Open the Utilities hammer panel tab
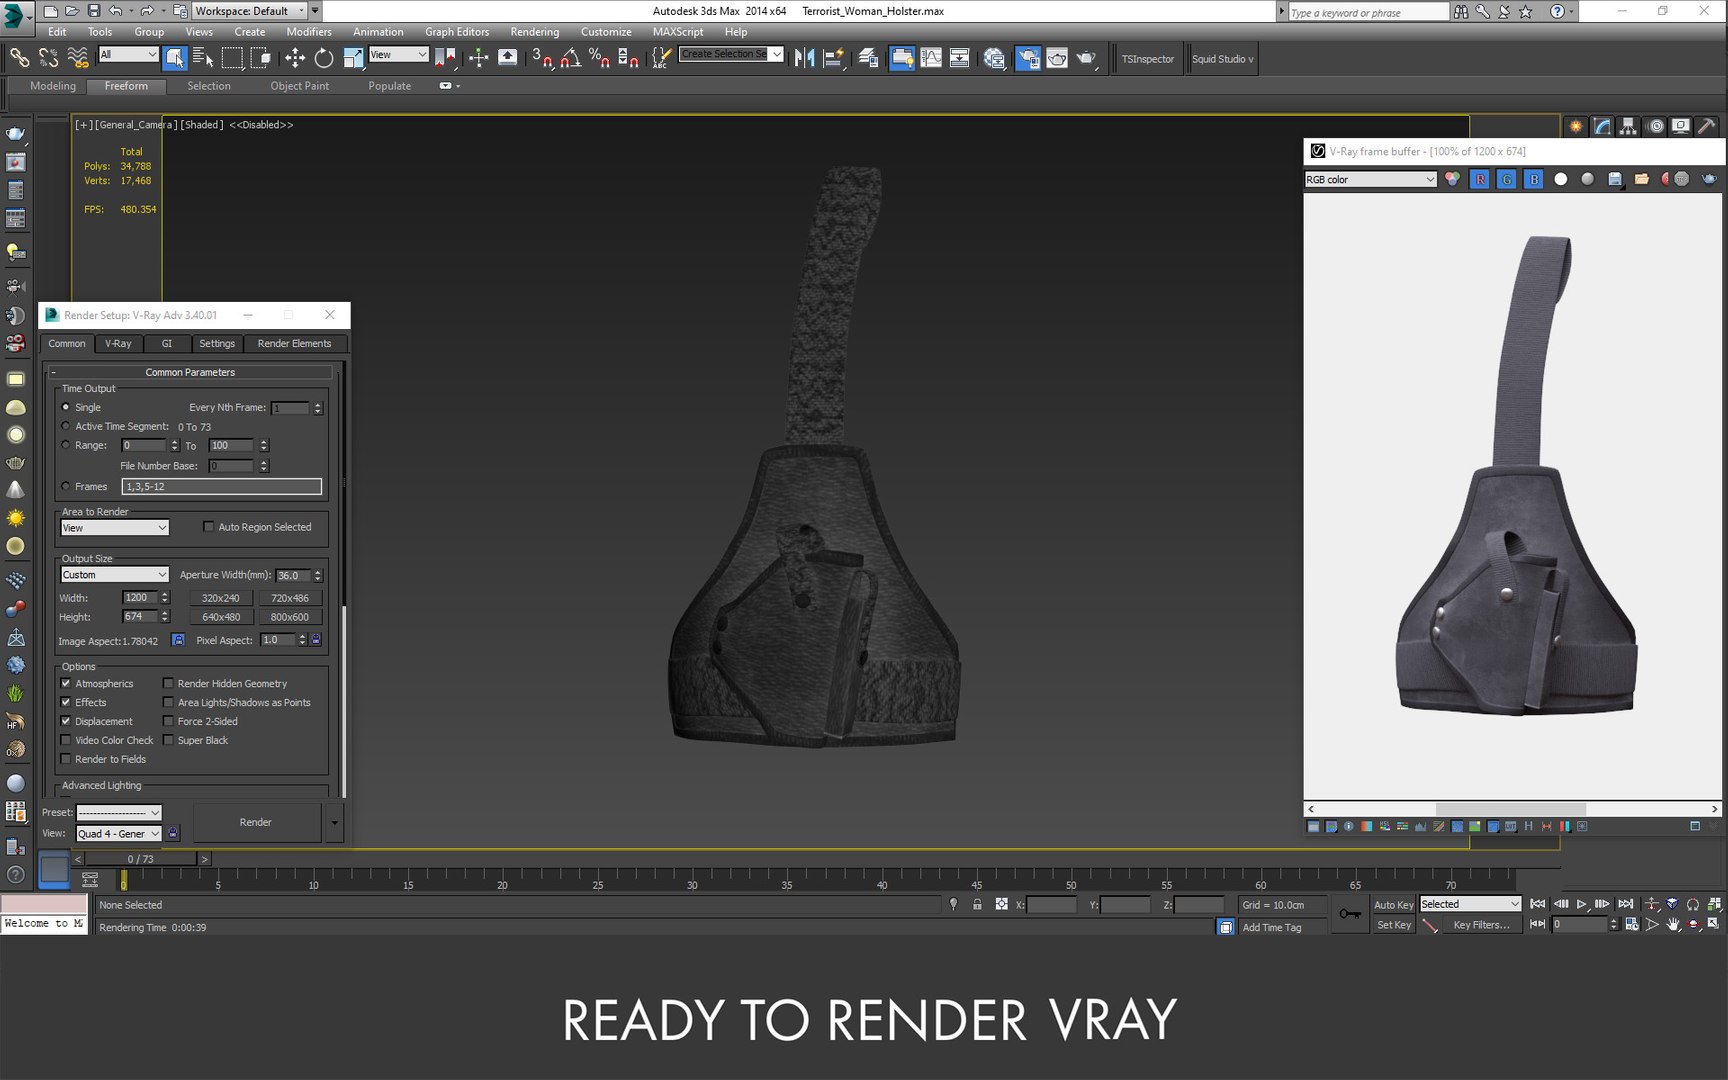The height and width of the screenshot is (1080, 1728). coord(1707,126)
